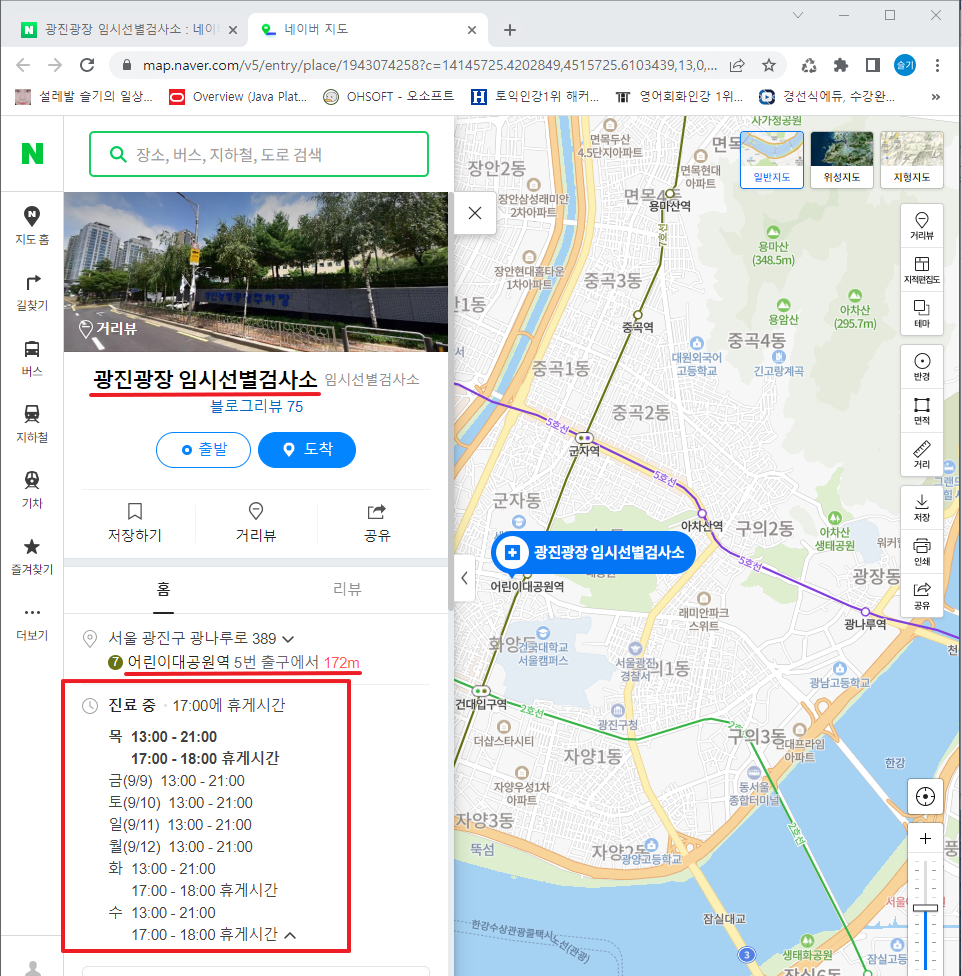Click 인쇄 print map button
Screen dimensions: 962x976
click(922, 551)
